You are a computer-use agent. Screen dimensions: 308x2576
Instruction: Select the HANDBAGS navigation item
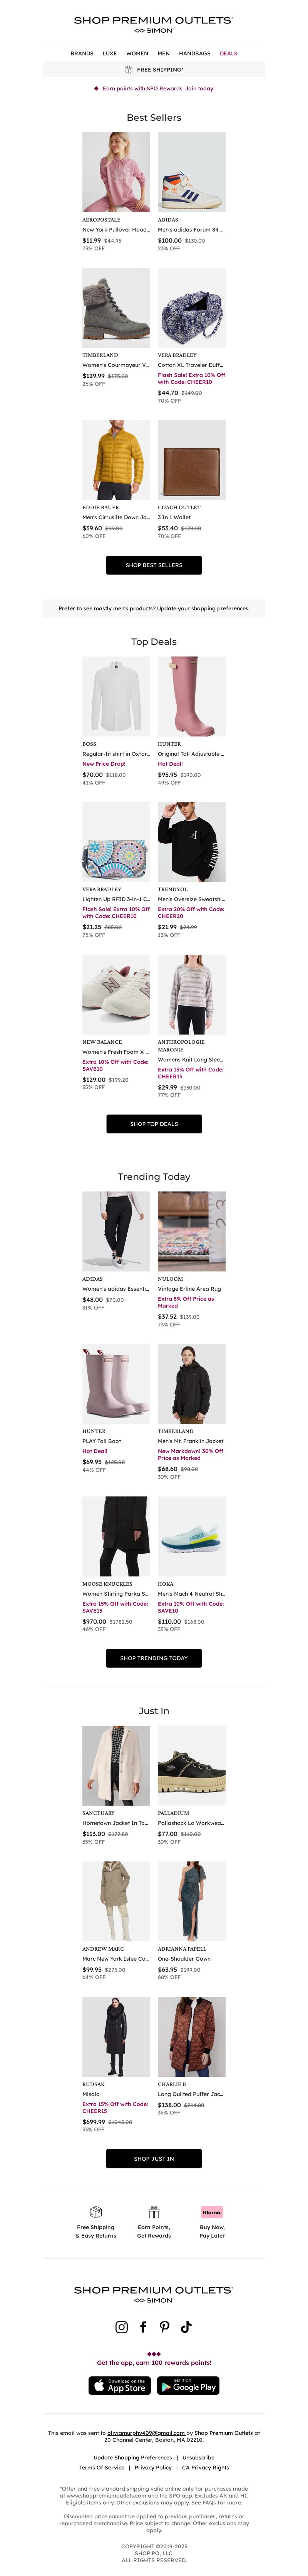[x=195, y=53]
